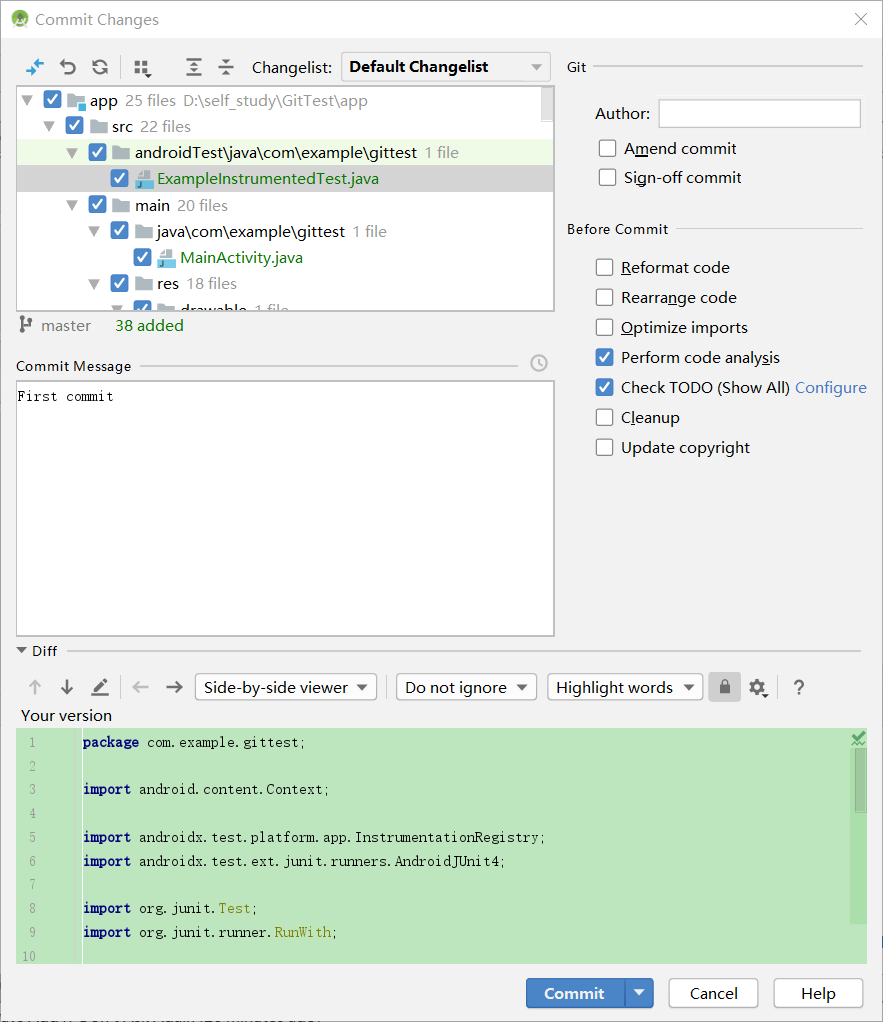Enable Sign-off commit checkbox

pos(607,177)
